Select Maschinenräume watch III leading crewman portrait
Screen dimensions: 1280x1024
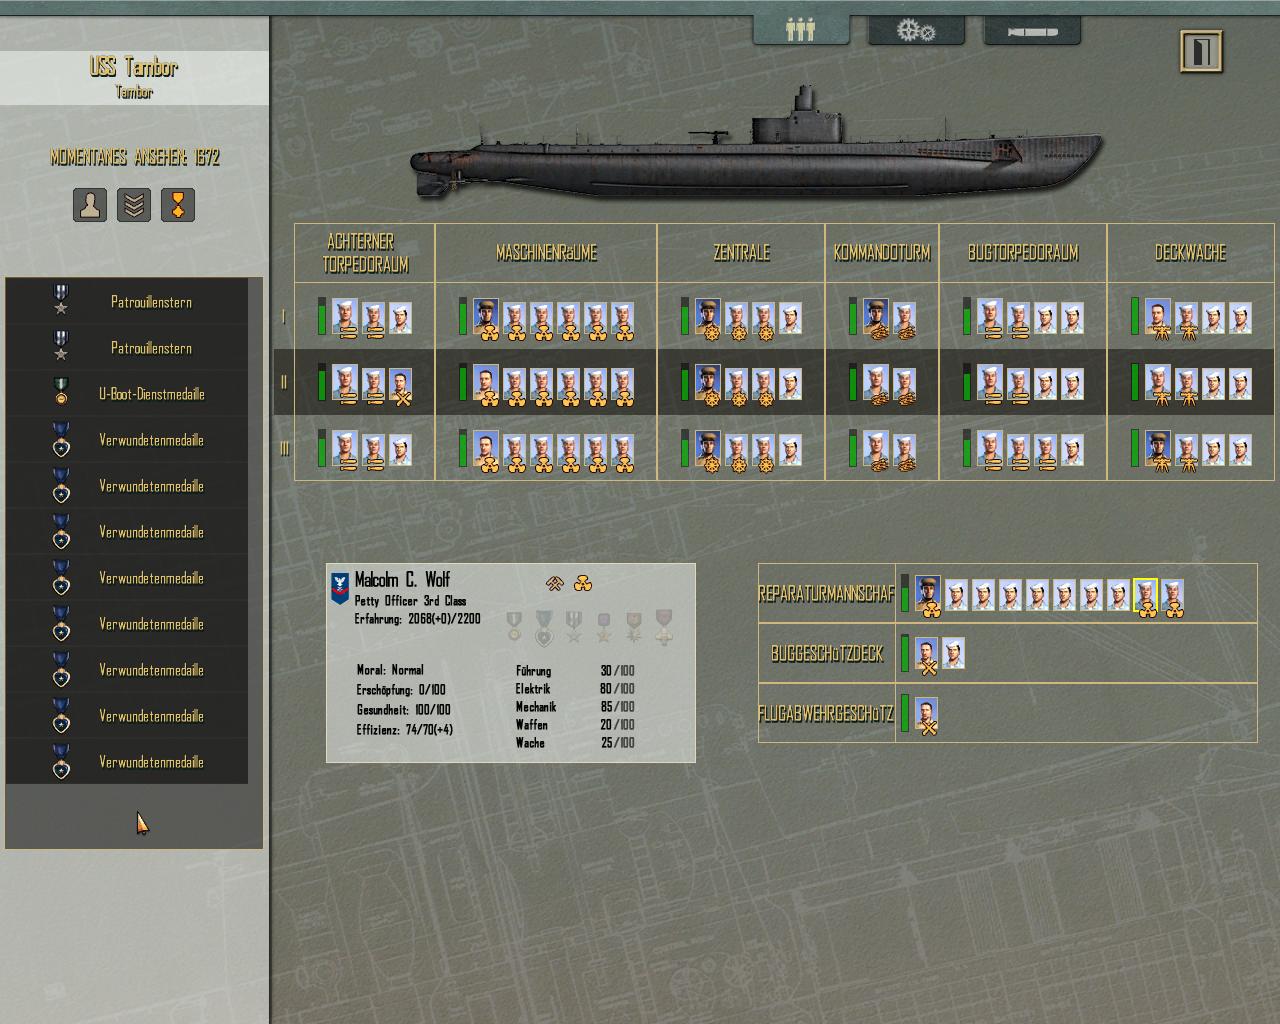tap(486, 450)
